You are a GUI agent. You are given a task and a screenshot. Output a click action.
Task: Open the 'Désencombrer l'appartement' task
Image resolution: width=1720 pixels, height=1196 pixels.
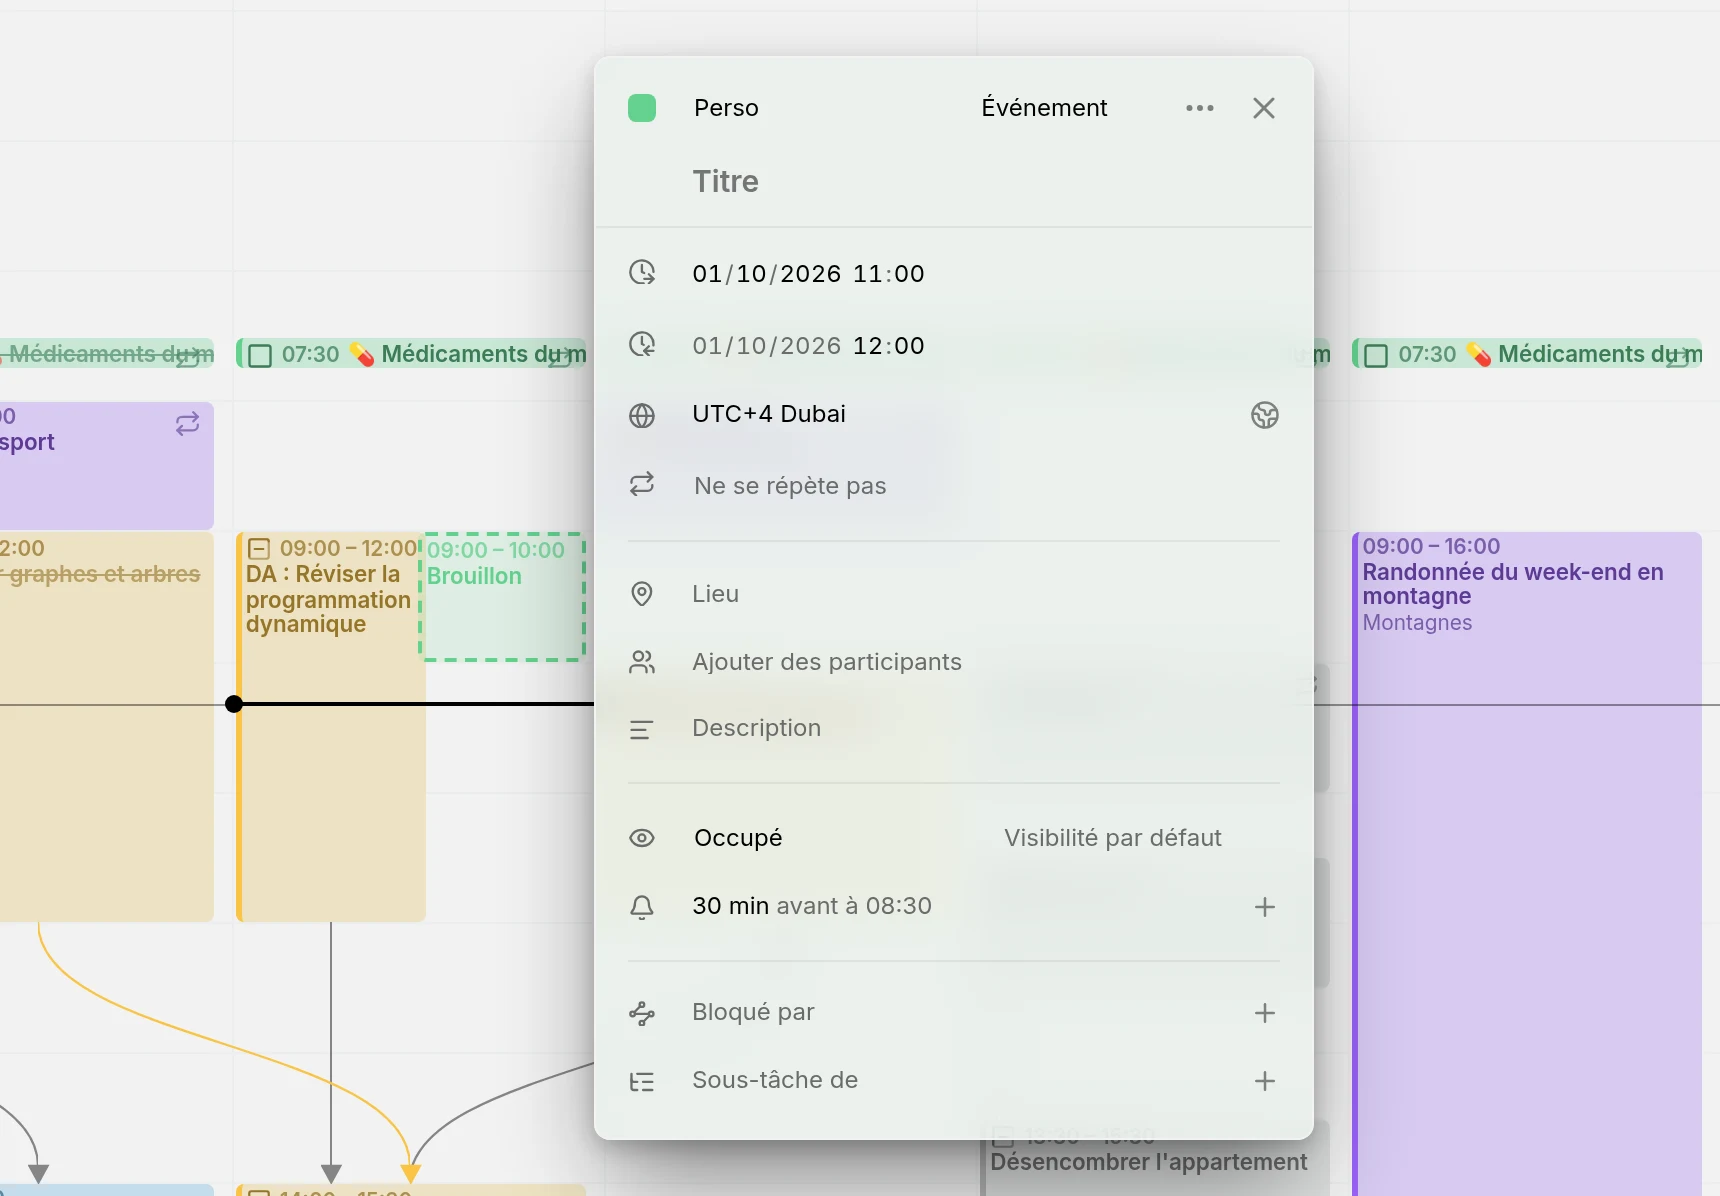pos(1148,1162)
